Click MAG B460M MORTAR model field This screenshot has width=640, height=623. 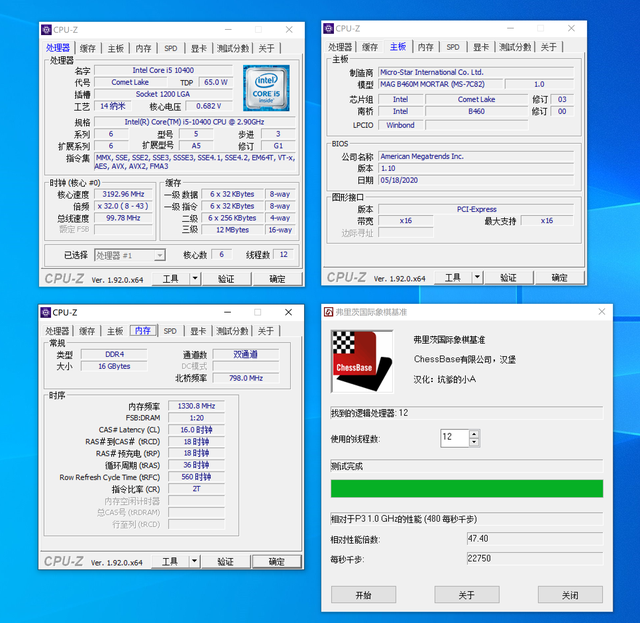[x=440, y=84]
